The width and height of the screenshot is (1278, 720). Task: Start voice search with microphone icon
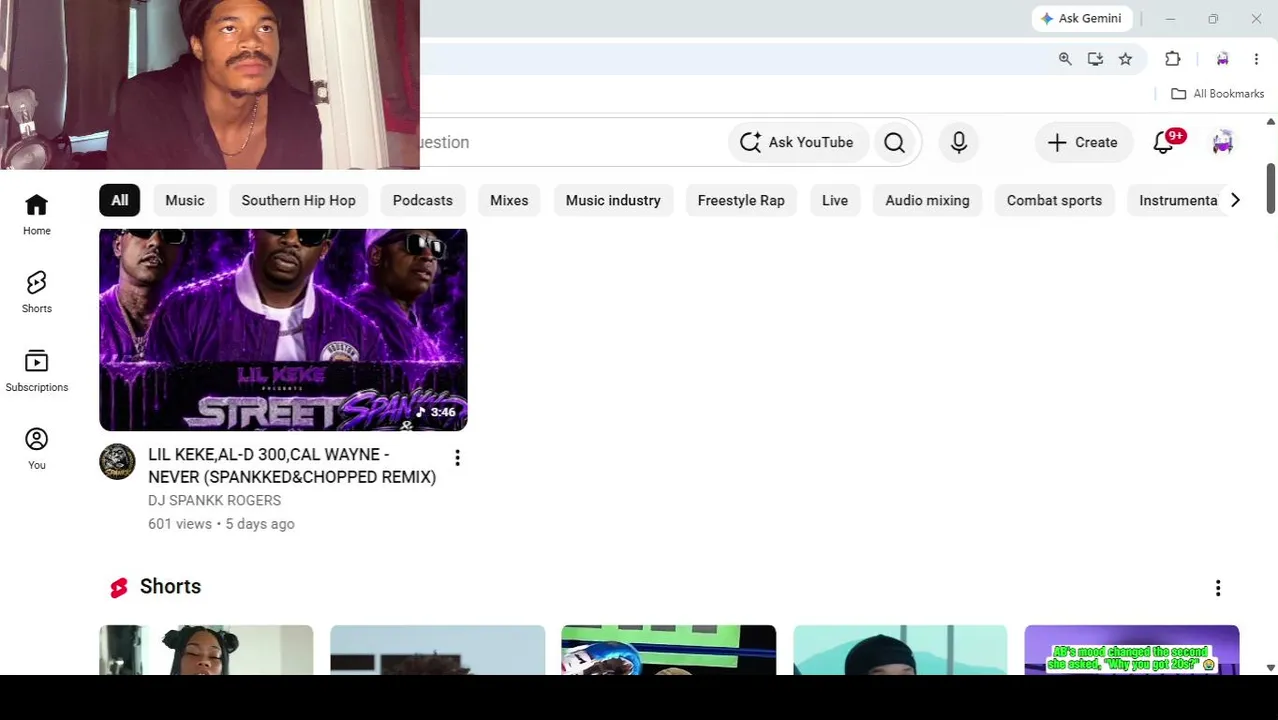958,142
